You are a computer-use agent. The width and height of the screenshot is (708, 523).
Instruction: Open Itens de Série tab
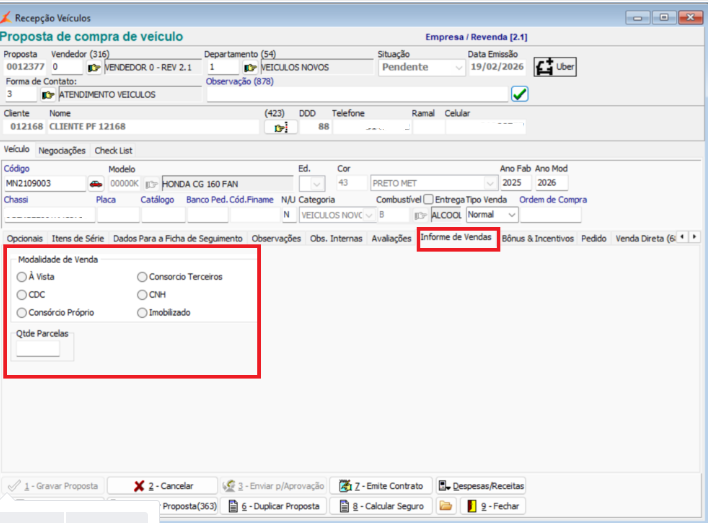[78, 238]
